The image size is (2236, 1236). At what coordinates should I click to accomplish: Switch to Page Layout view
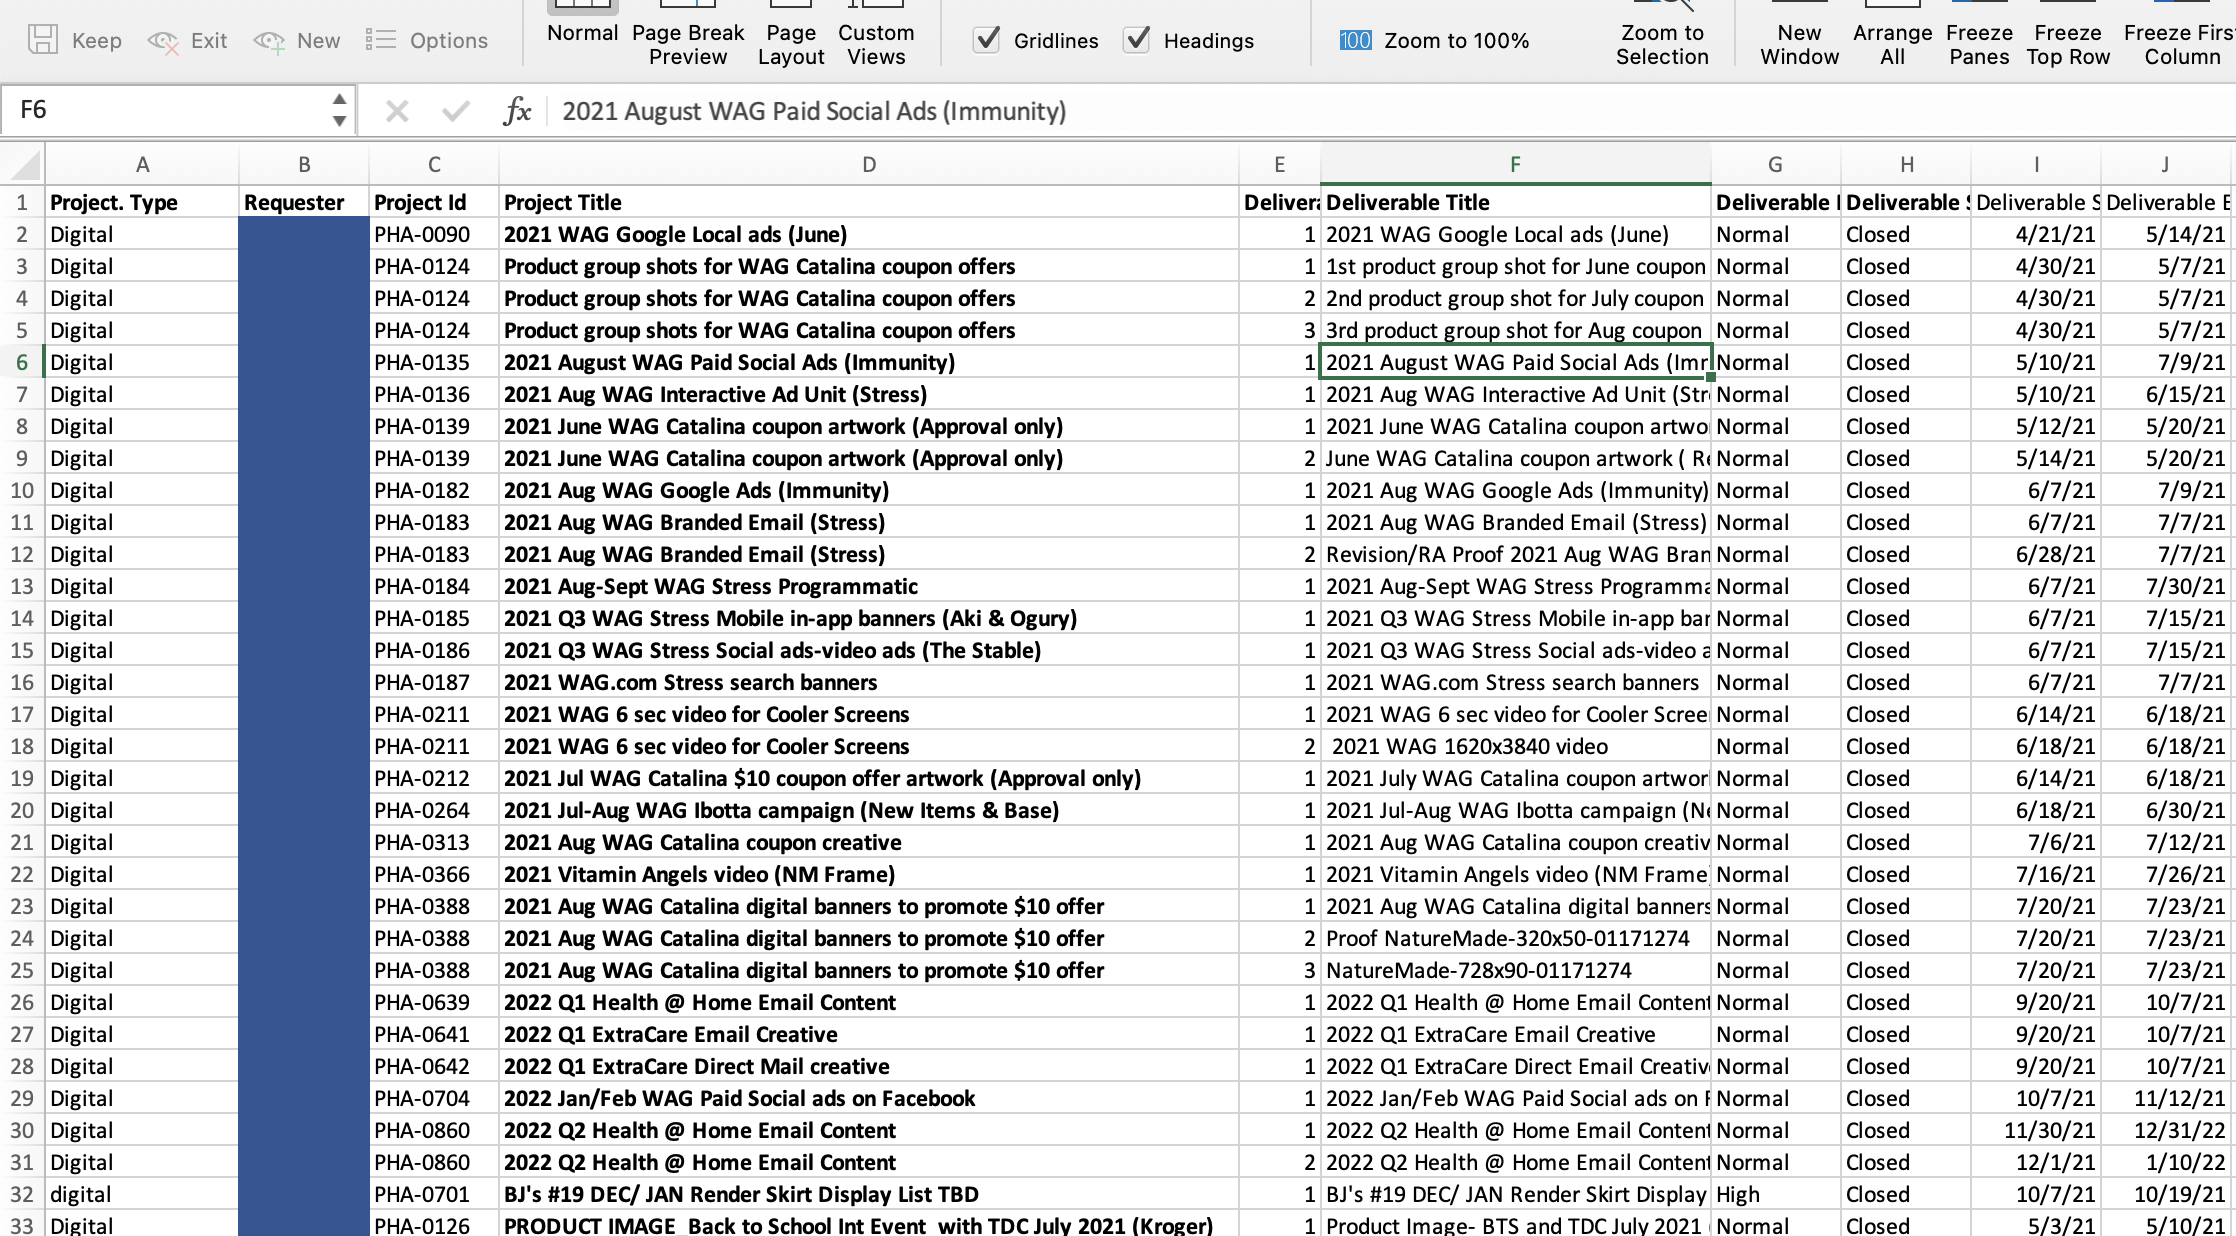[x=791, y=33]
